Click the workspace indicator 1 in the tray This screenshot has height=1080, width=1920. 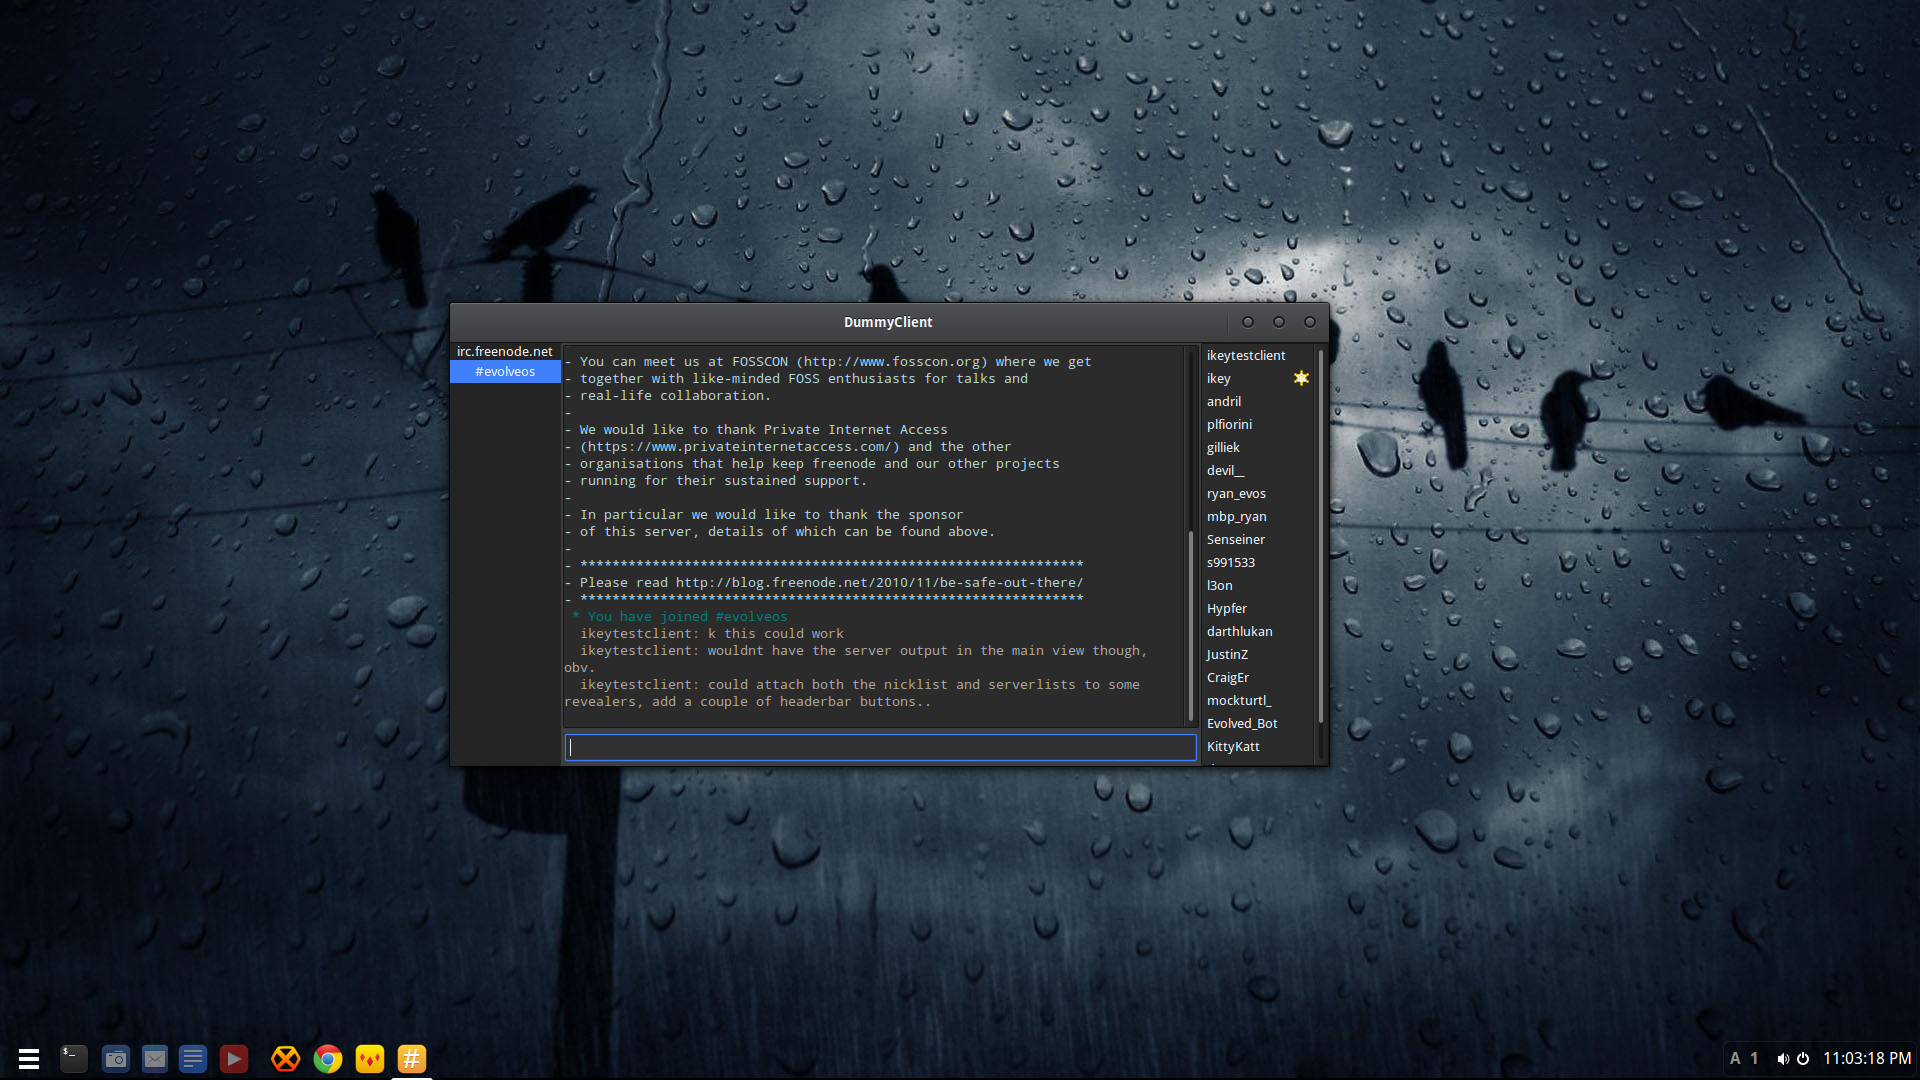[x=1754, y=1058]
